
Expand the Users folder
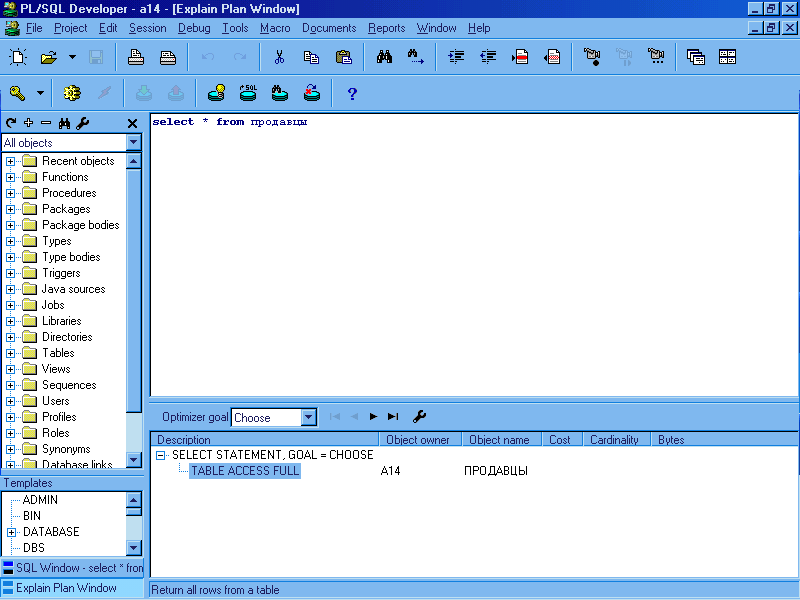(x=10, y=401)
